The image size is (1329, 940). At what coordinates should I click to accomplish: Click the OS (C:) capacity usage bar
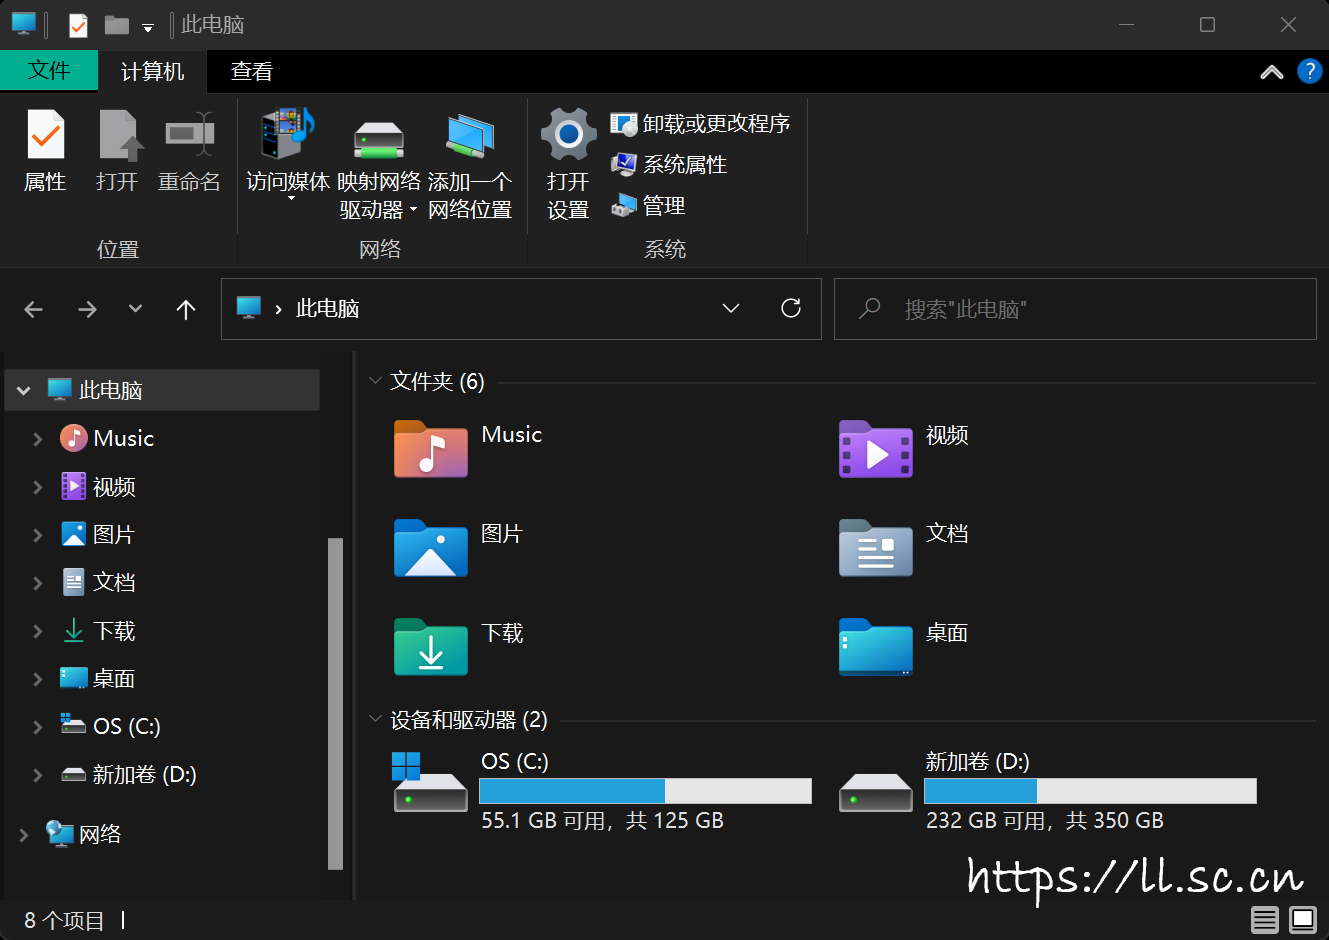645,791
